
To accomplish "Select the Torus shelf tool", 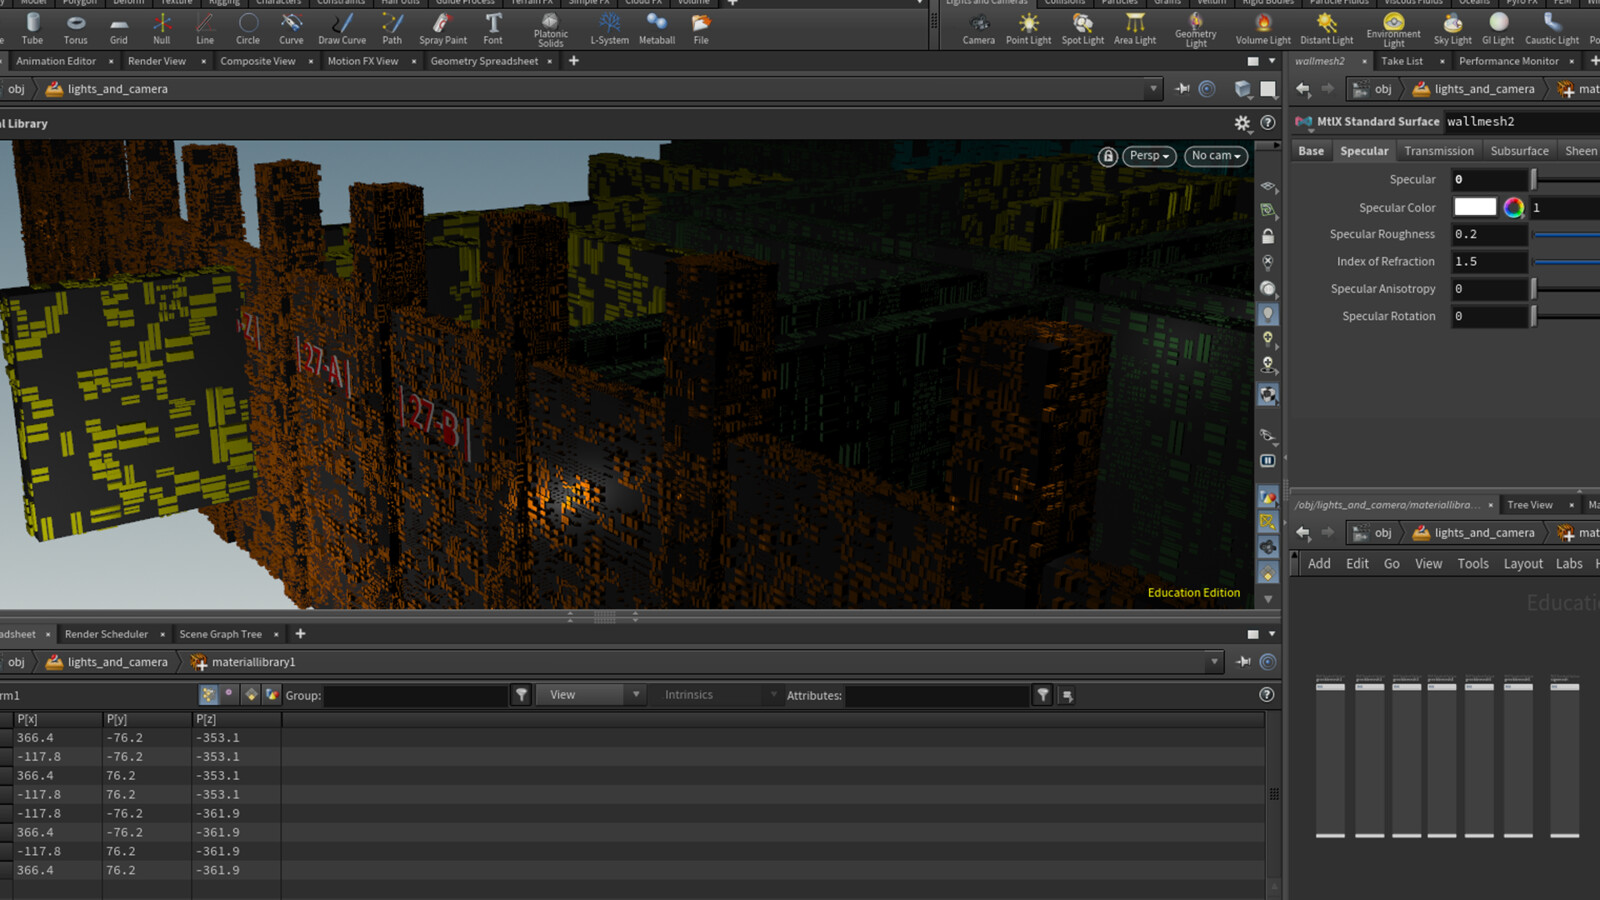I will pos(75,28).
